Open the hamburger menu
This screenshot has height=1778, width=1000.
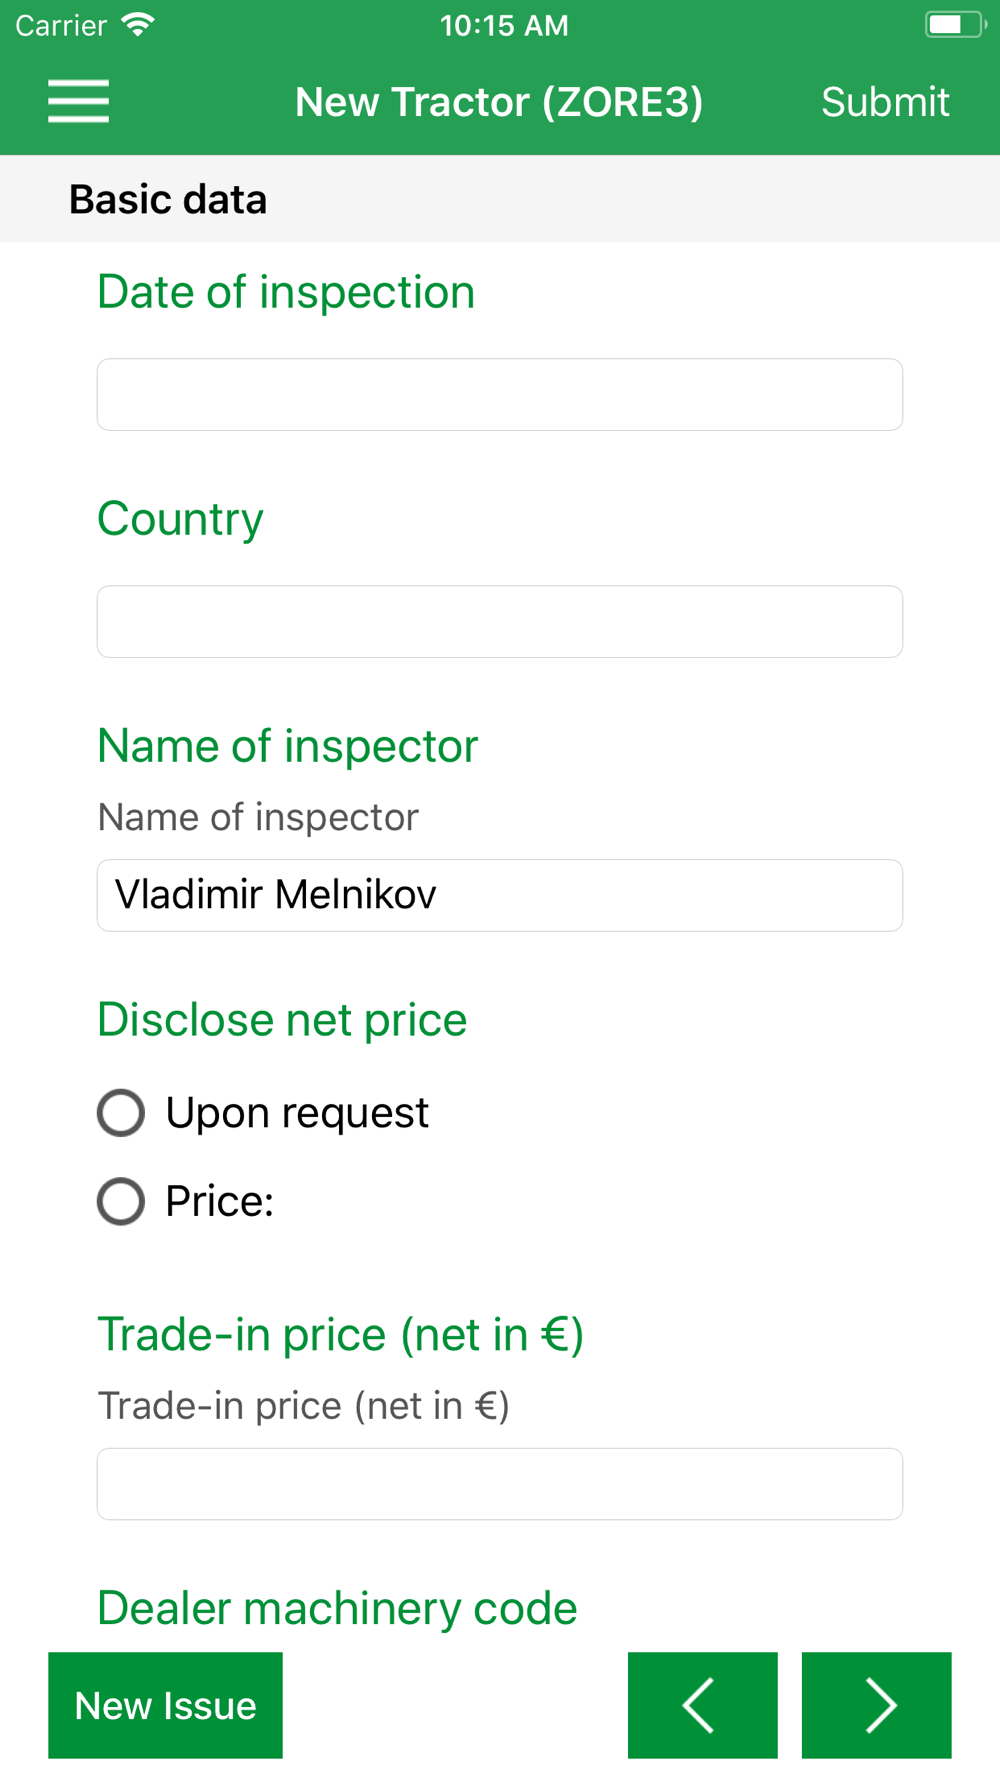coord(78,102)
